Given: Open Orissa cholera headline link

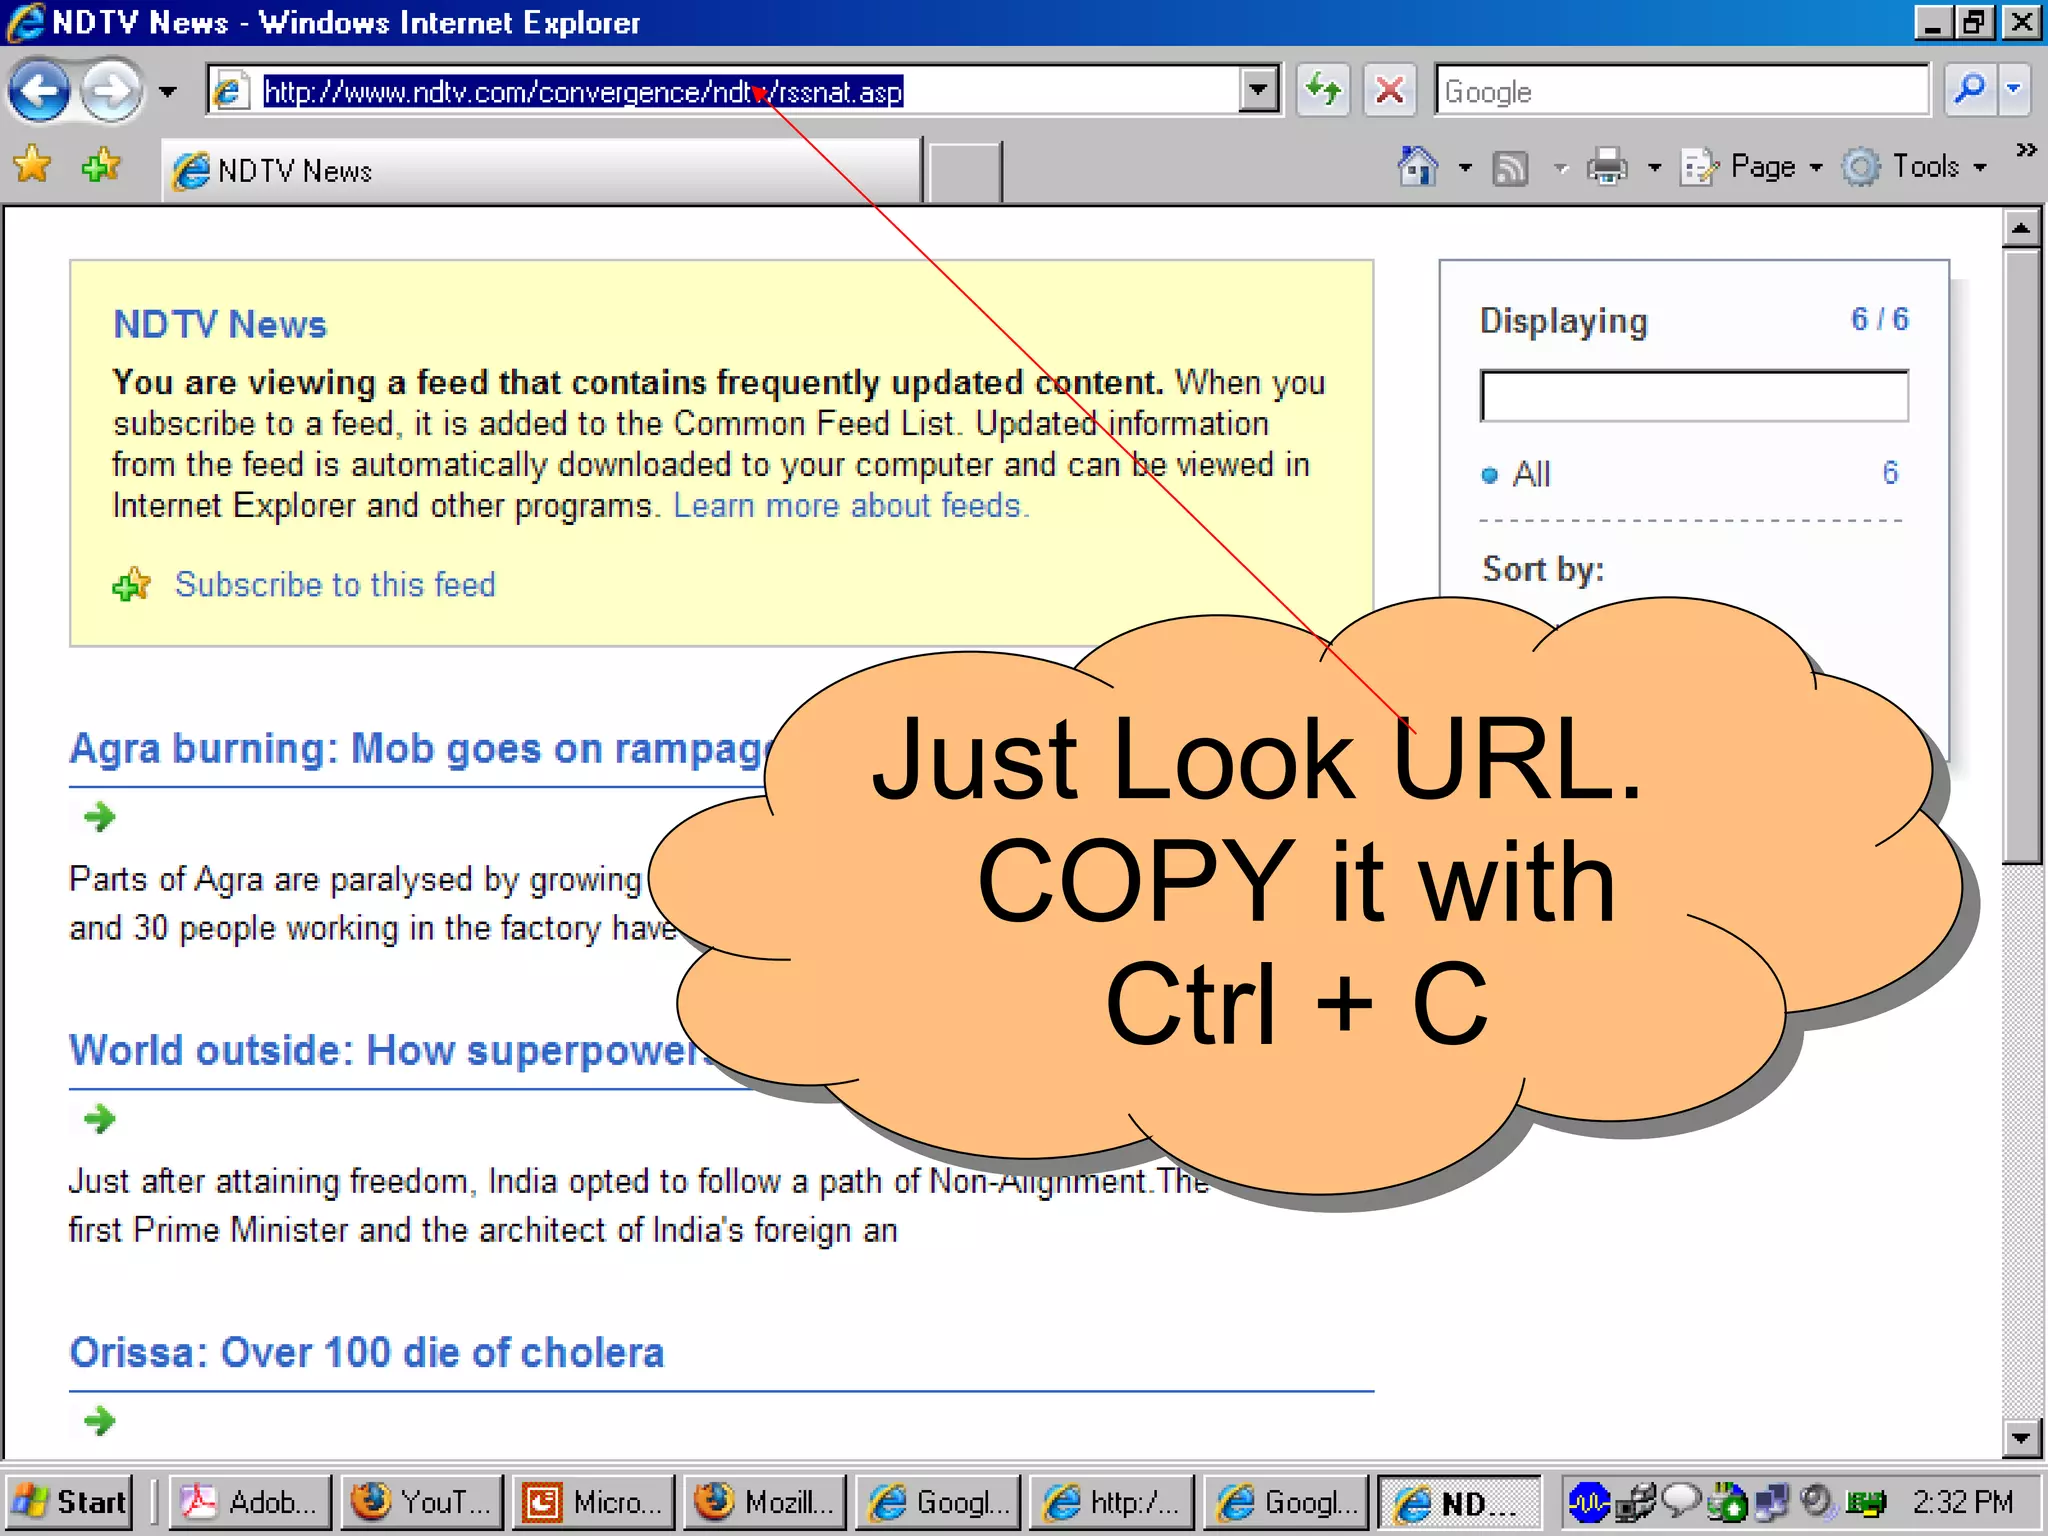Looking at the screenshot, I should click(366, 1353).
